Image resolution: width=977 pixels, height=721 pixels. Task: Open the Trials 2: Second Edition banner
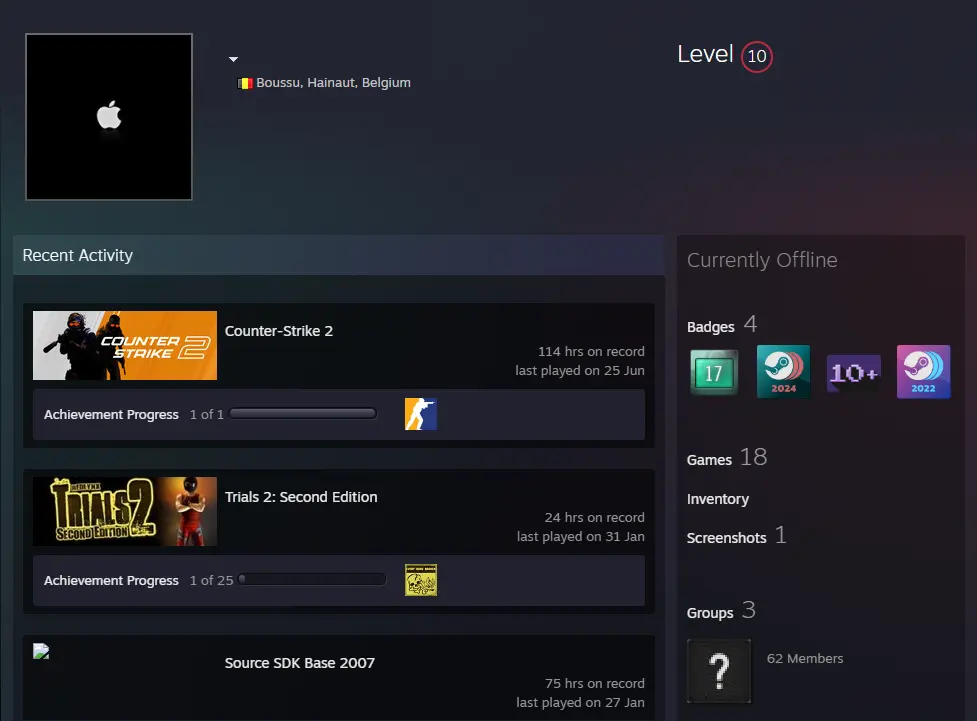(125, 511)
